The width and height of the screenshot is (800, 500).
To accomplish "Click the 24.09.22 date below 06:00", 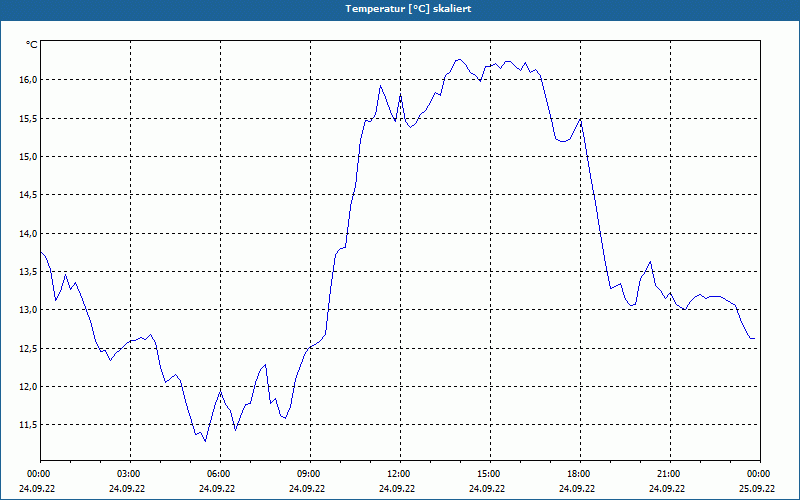I will point(217,488).
